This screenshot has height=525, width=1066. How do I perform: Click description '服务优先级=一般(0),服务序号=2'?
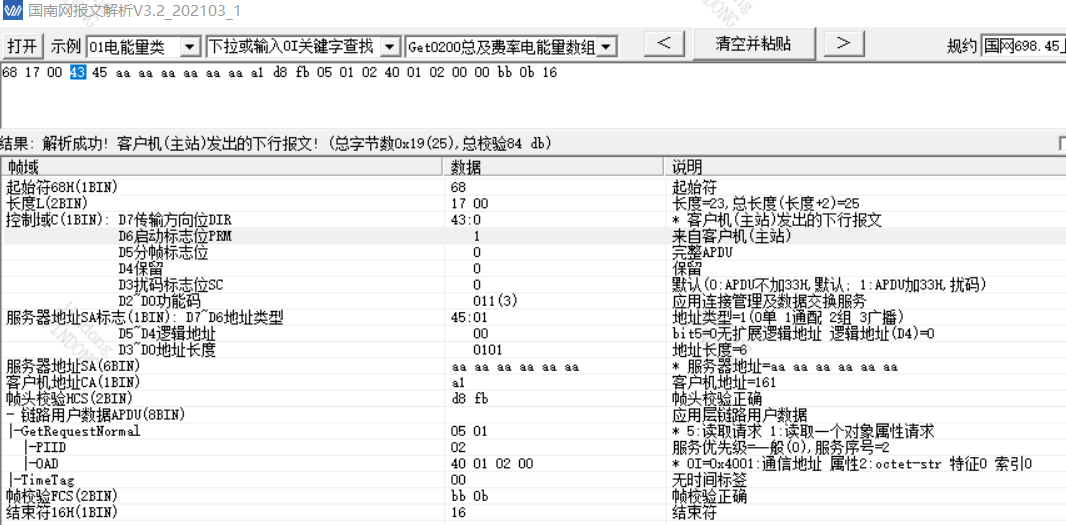pyautogui.click(x=781, y=447)
